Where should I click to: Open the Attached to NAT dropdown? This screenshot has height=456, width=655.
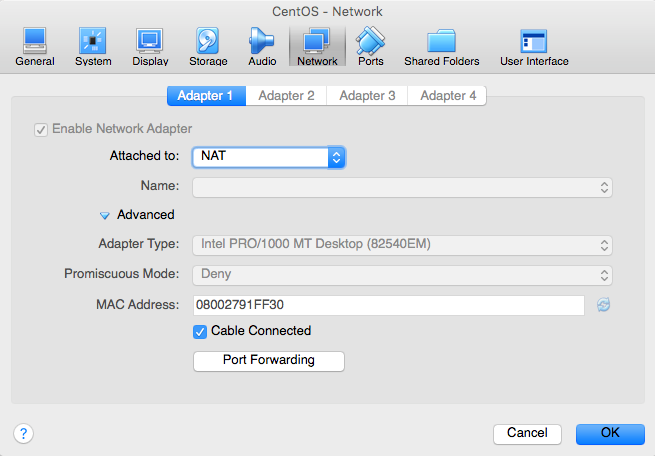pyautogui.click(x=269, y=157)
